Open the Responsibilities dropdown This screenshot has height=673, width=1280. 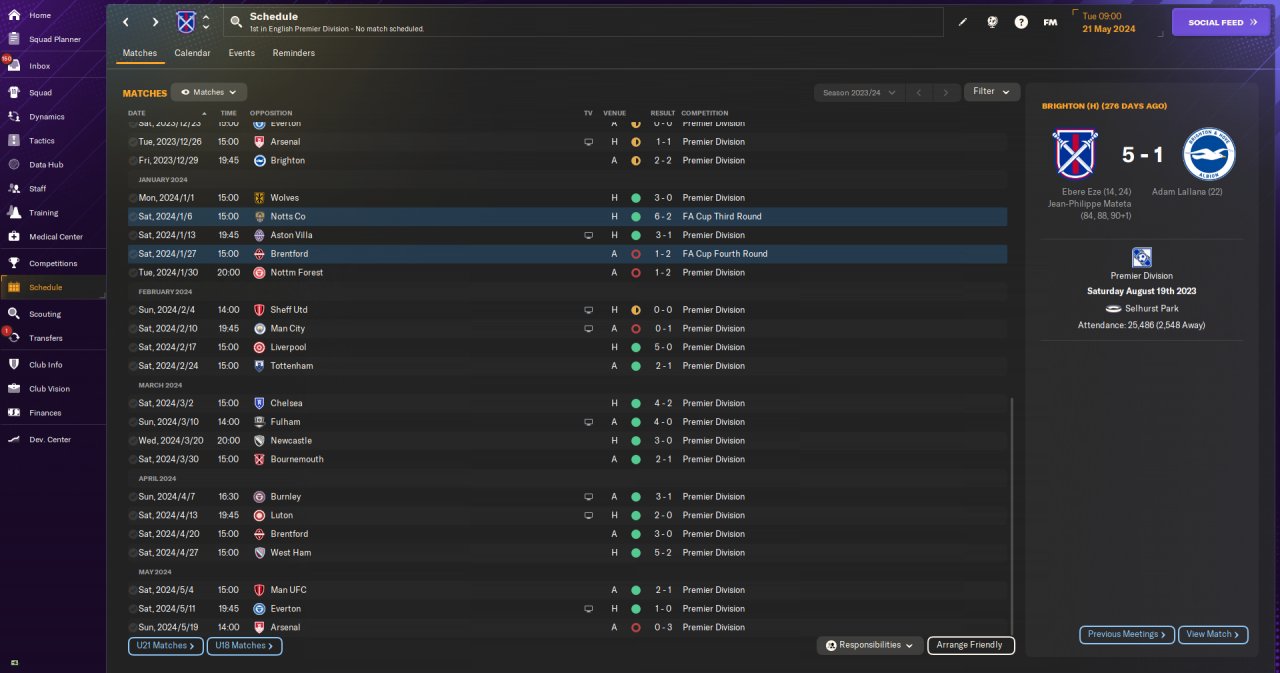coord(869,646)
